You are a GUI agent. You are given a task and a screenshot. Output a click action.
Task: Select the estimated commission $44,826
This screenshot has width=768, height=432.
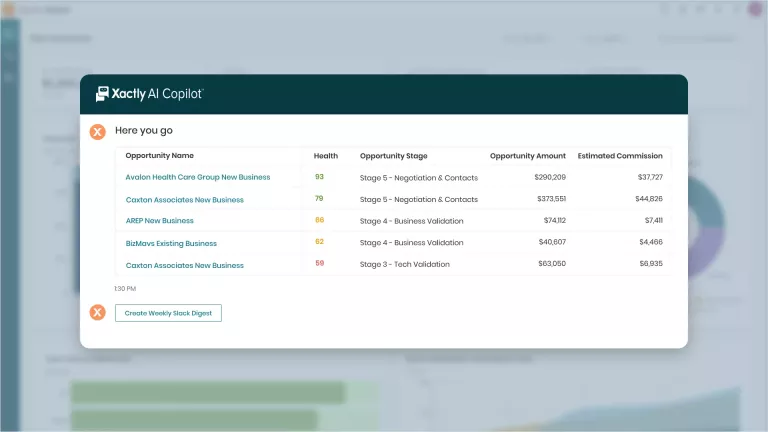(648, 198)
